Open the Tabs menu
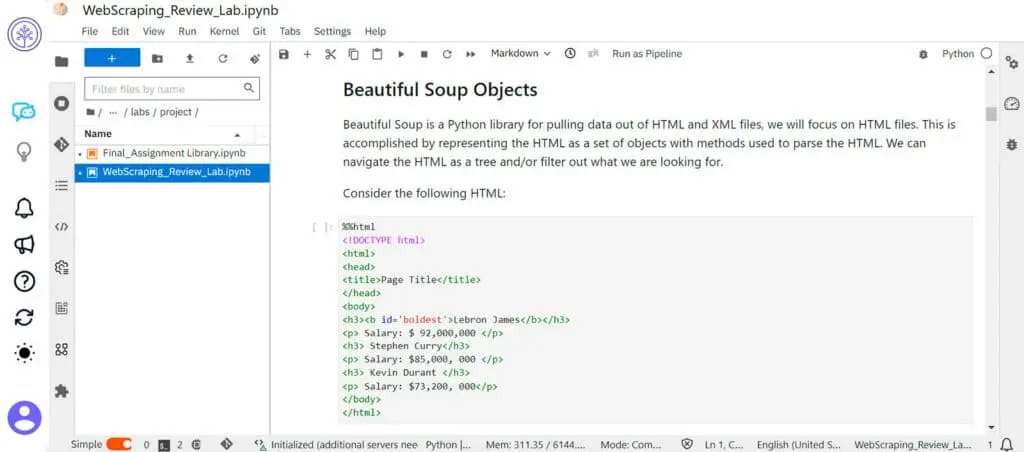Screen dimensions: 1024x452 tap(290, 31)
